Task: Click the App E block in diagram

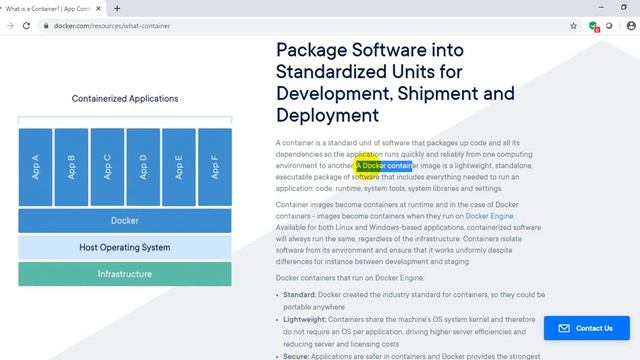Action: (x=179, y=167)
